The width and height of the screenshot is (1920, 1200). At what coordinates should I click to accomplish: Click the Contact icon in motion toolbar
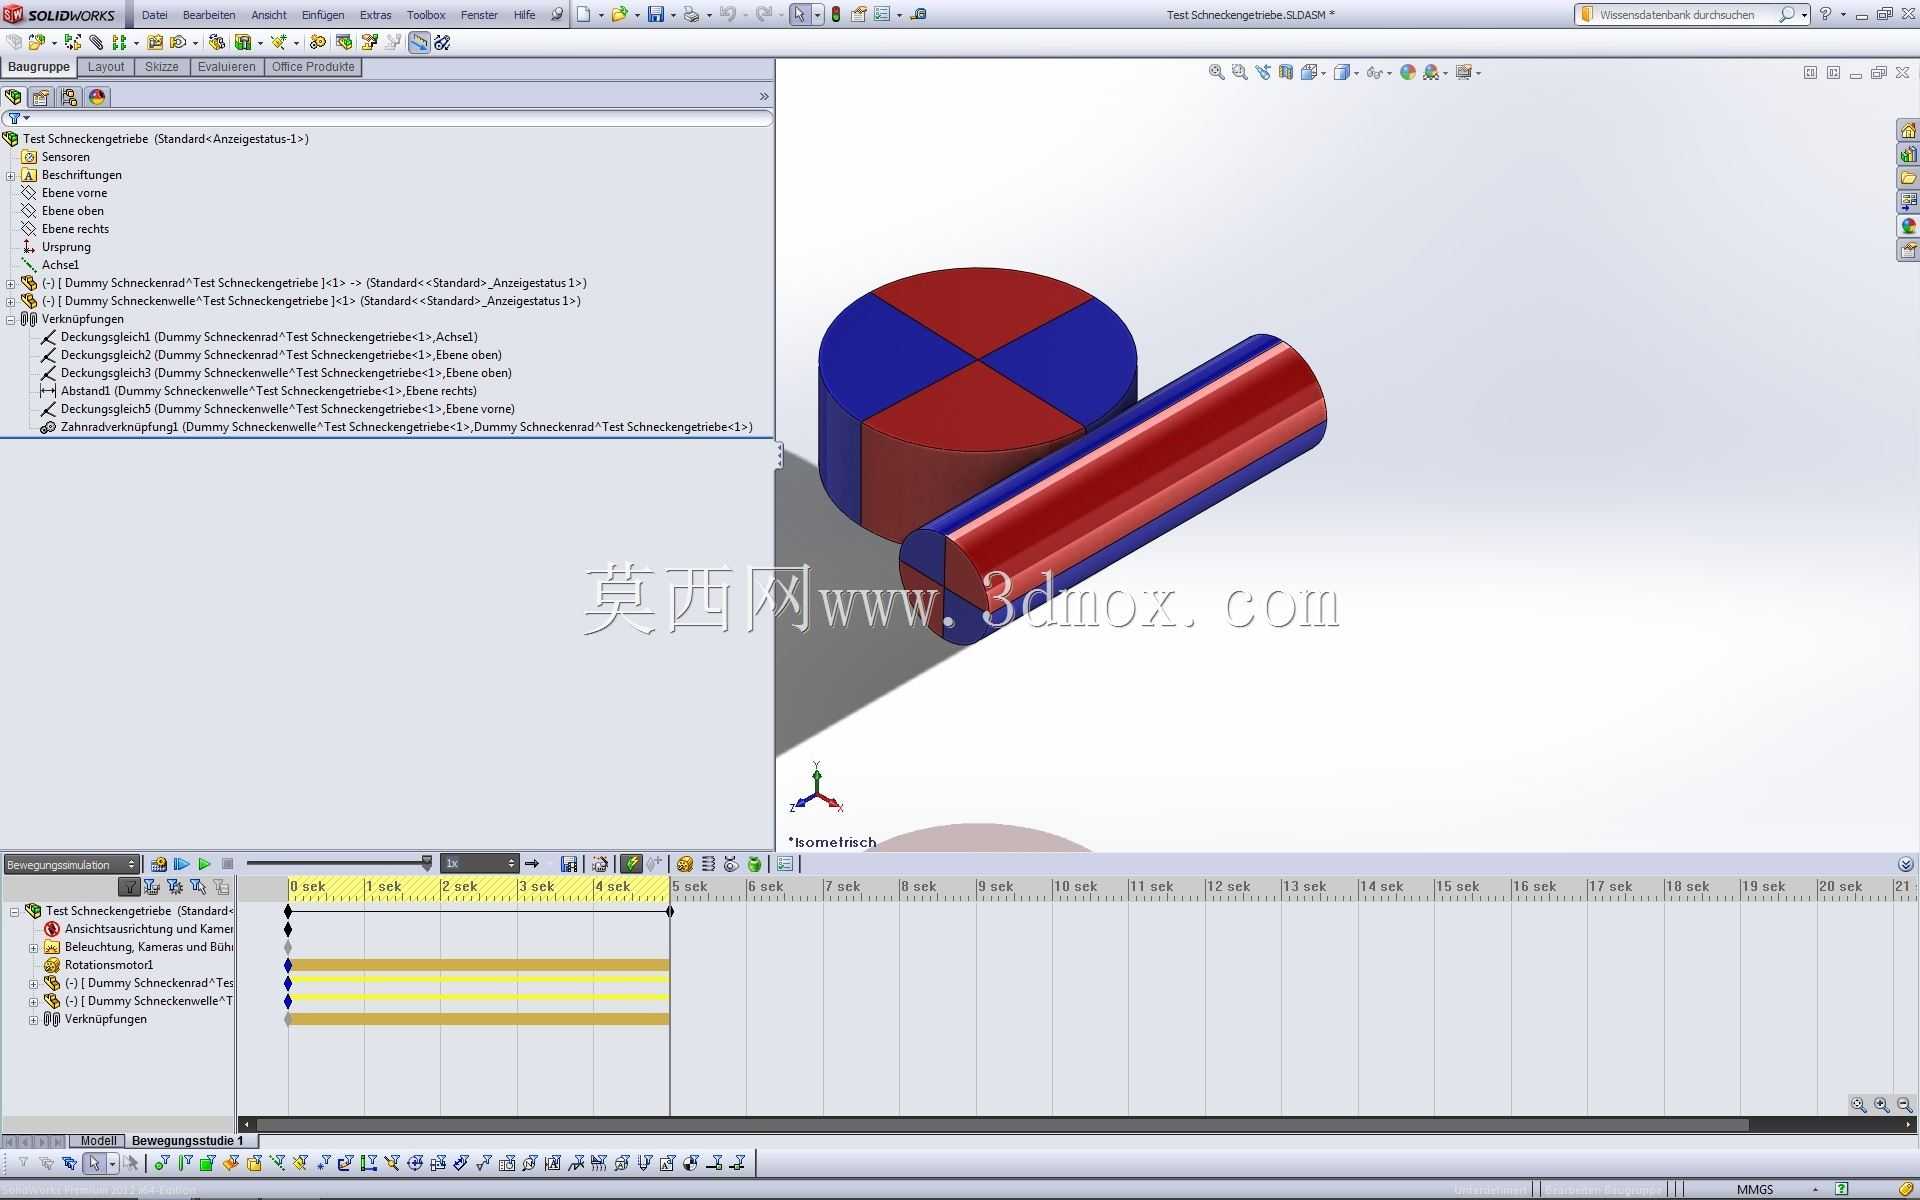tap(731, 864)
